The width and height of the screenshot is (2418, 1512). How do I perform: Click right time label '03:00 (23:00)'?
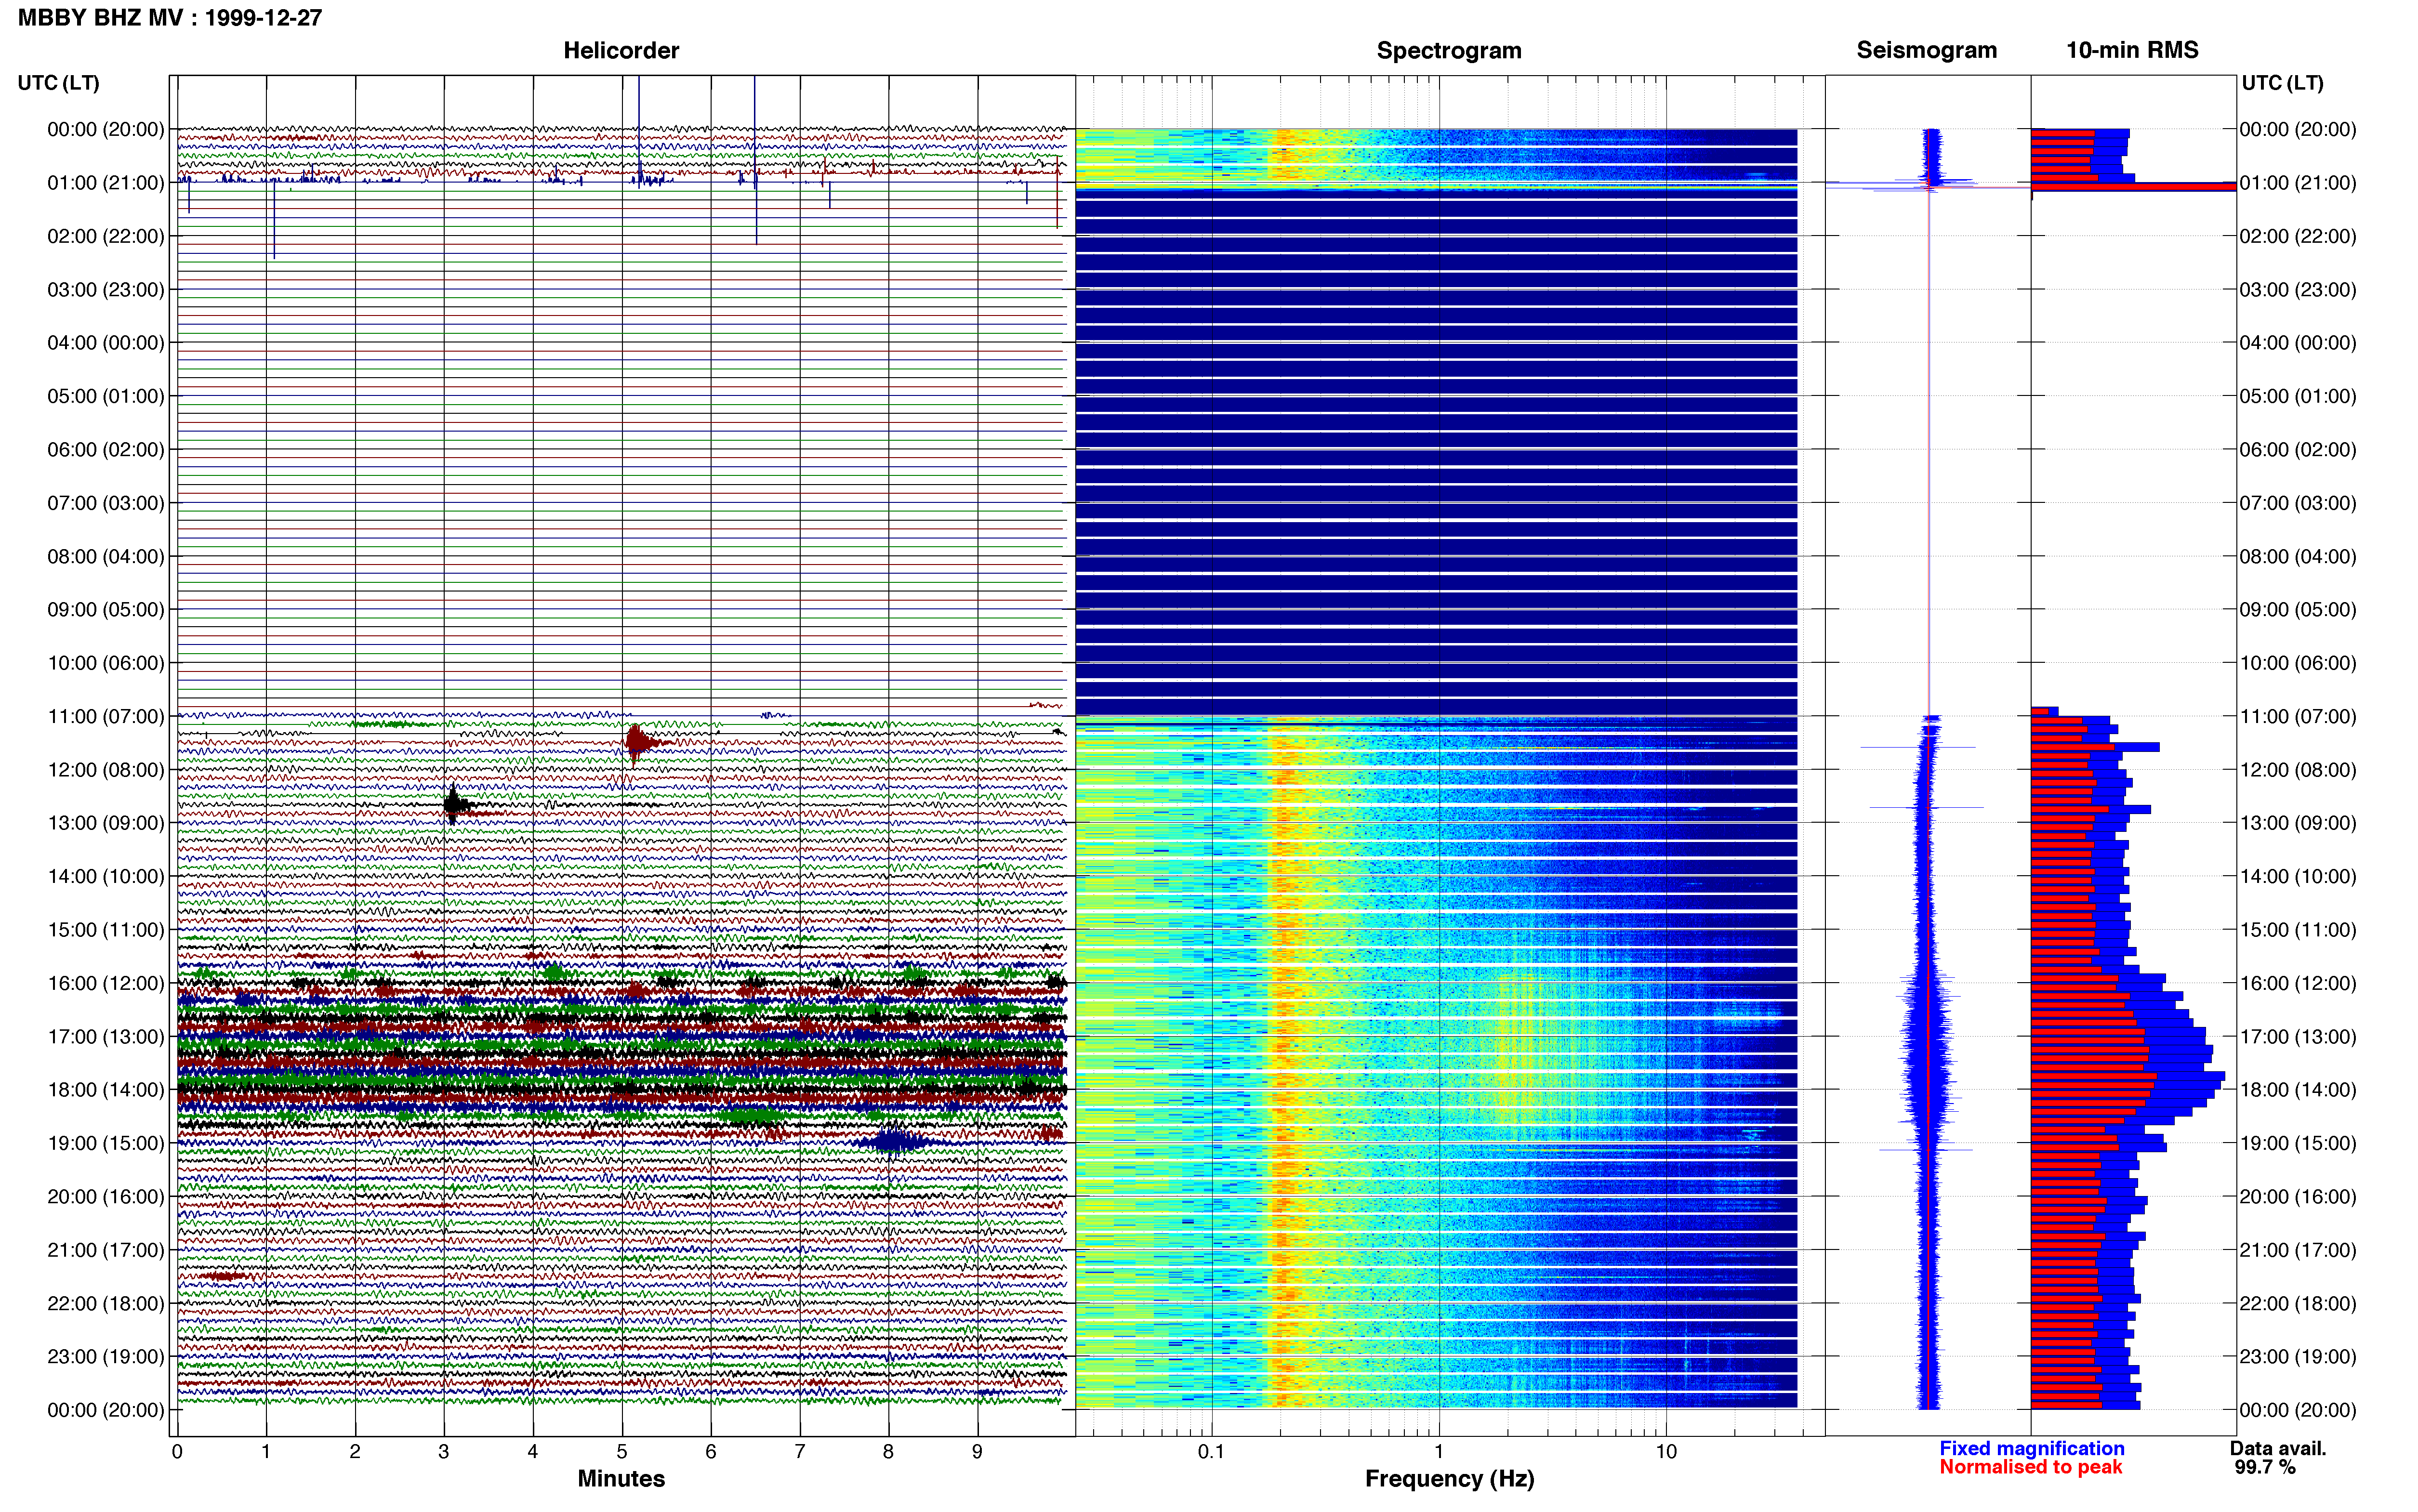click(x=2298, y=290)
